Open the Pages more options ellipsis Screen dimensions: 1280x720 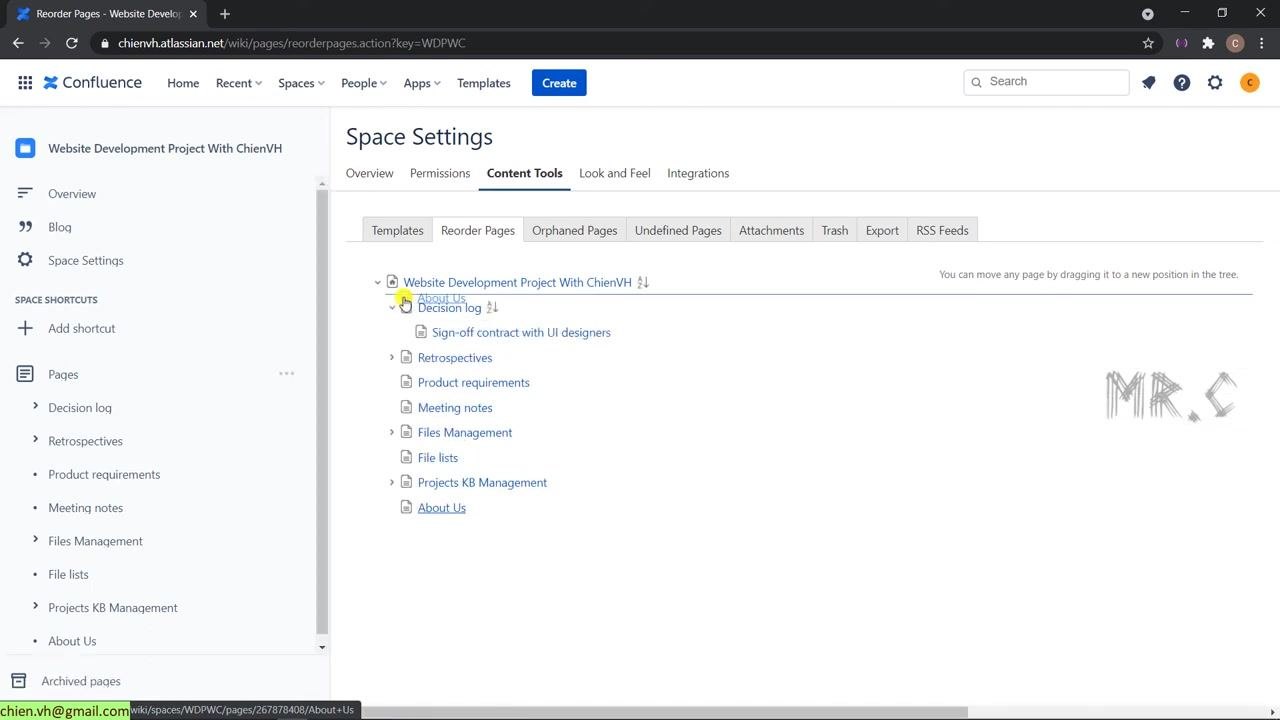click(287, 374)
